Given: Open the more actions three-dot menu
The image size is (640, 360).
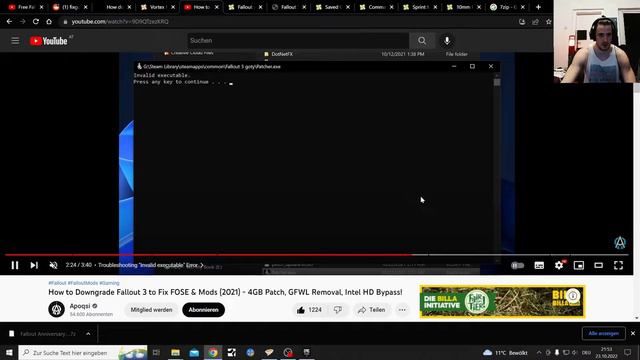Looking at the screenshot, I should [402, 310].
